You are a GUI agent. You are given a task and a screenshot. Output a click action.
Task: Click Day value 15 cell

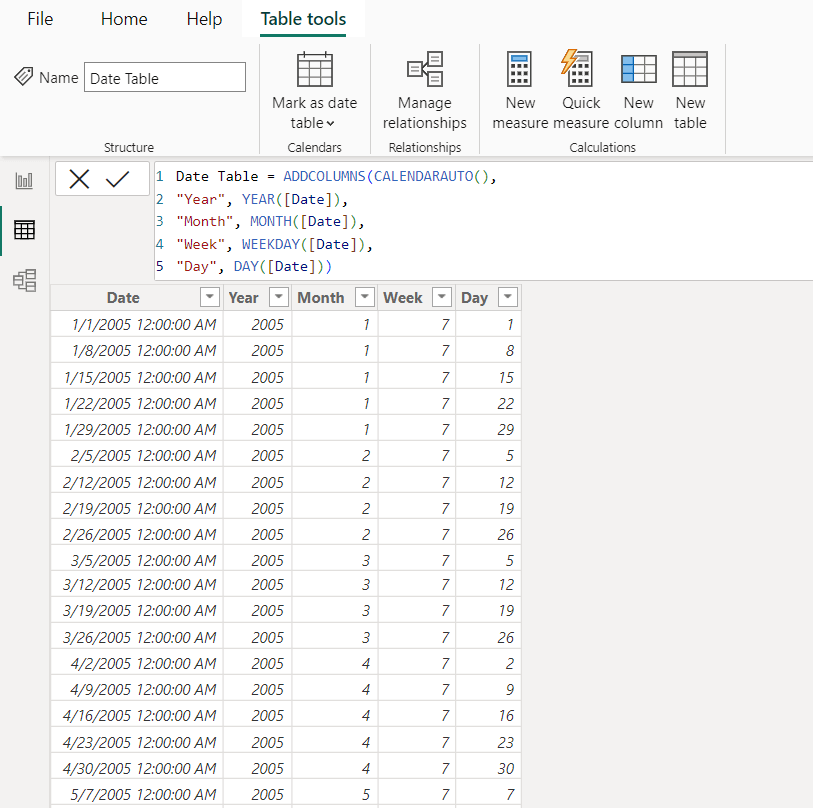click(x=488, y=377)
